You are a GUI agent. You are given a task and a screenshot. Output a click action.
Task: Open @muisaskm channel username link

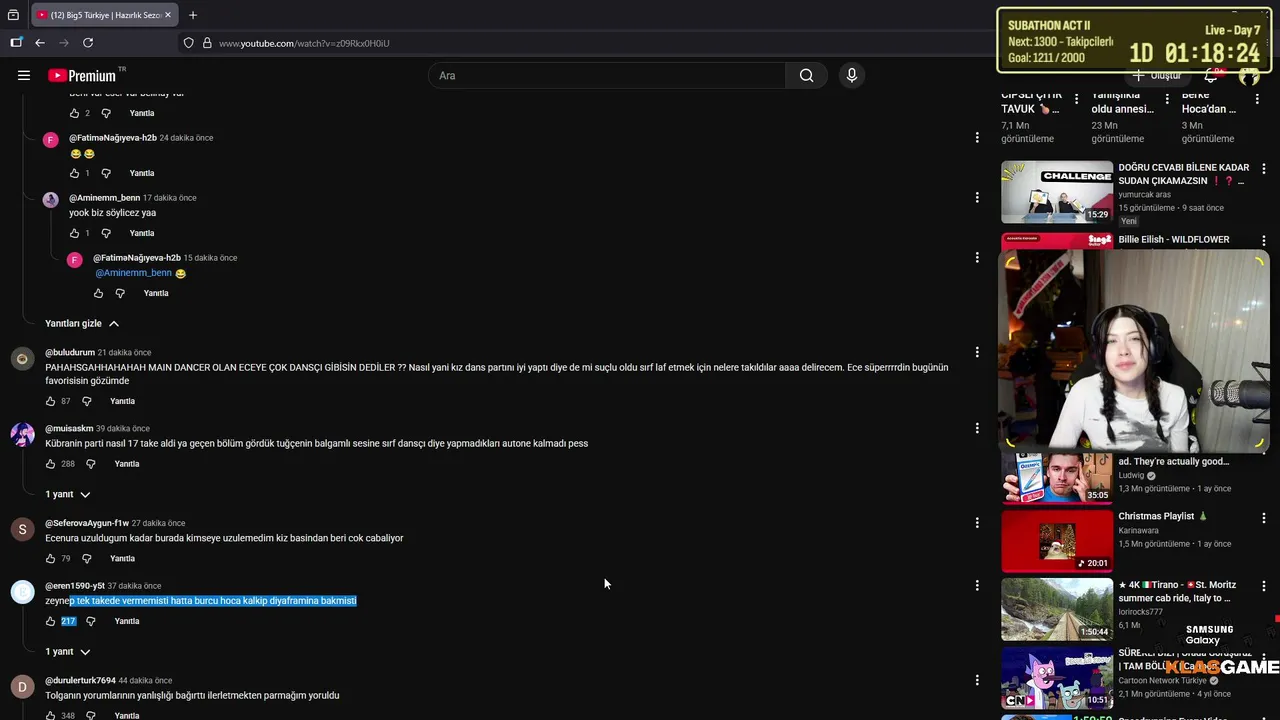coord(69,428)
